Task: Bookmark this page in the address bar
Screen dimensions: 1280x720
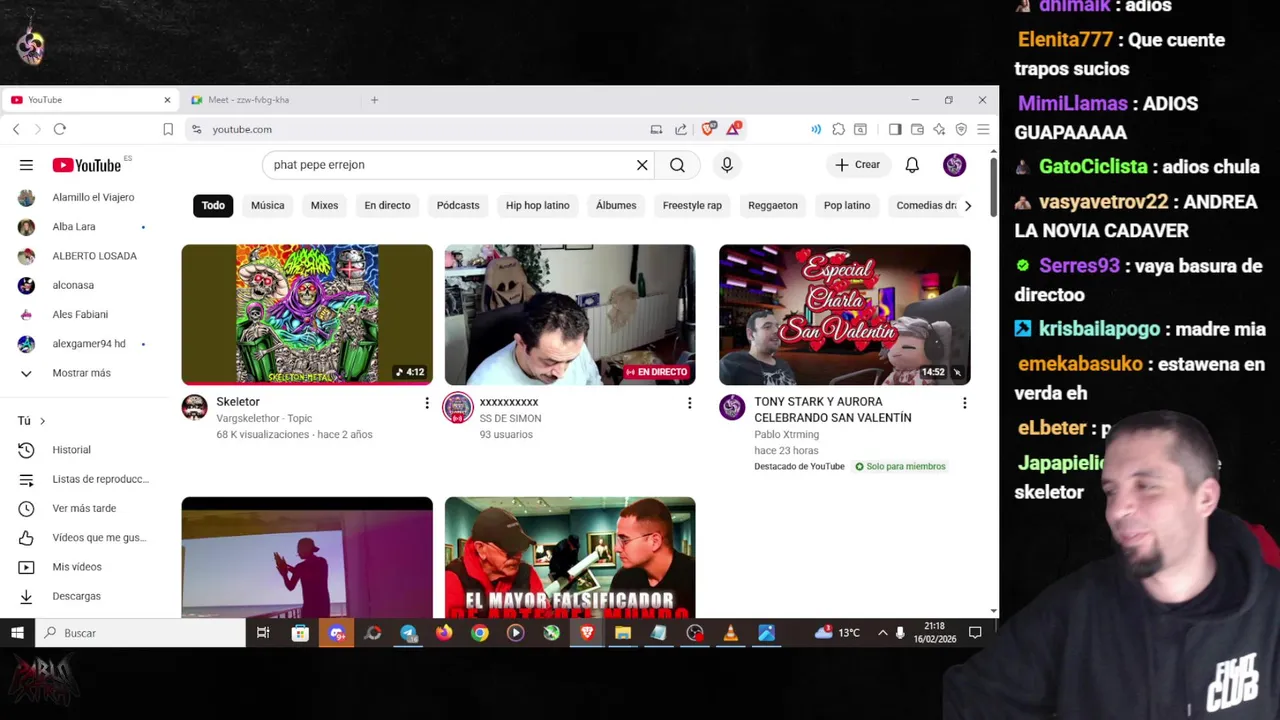Action: 168,129
